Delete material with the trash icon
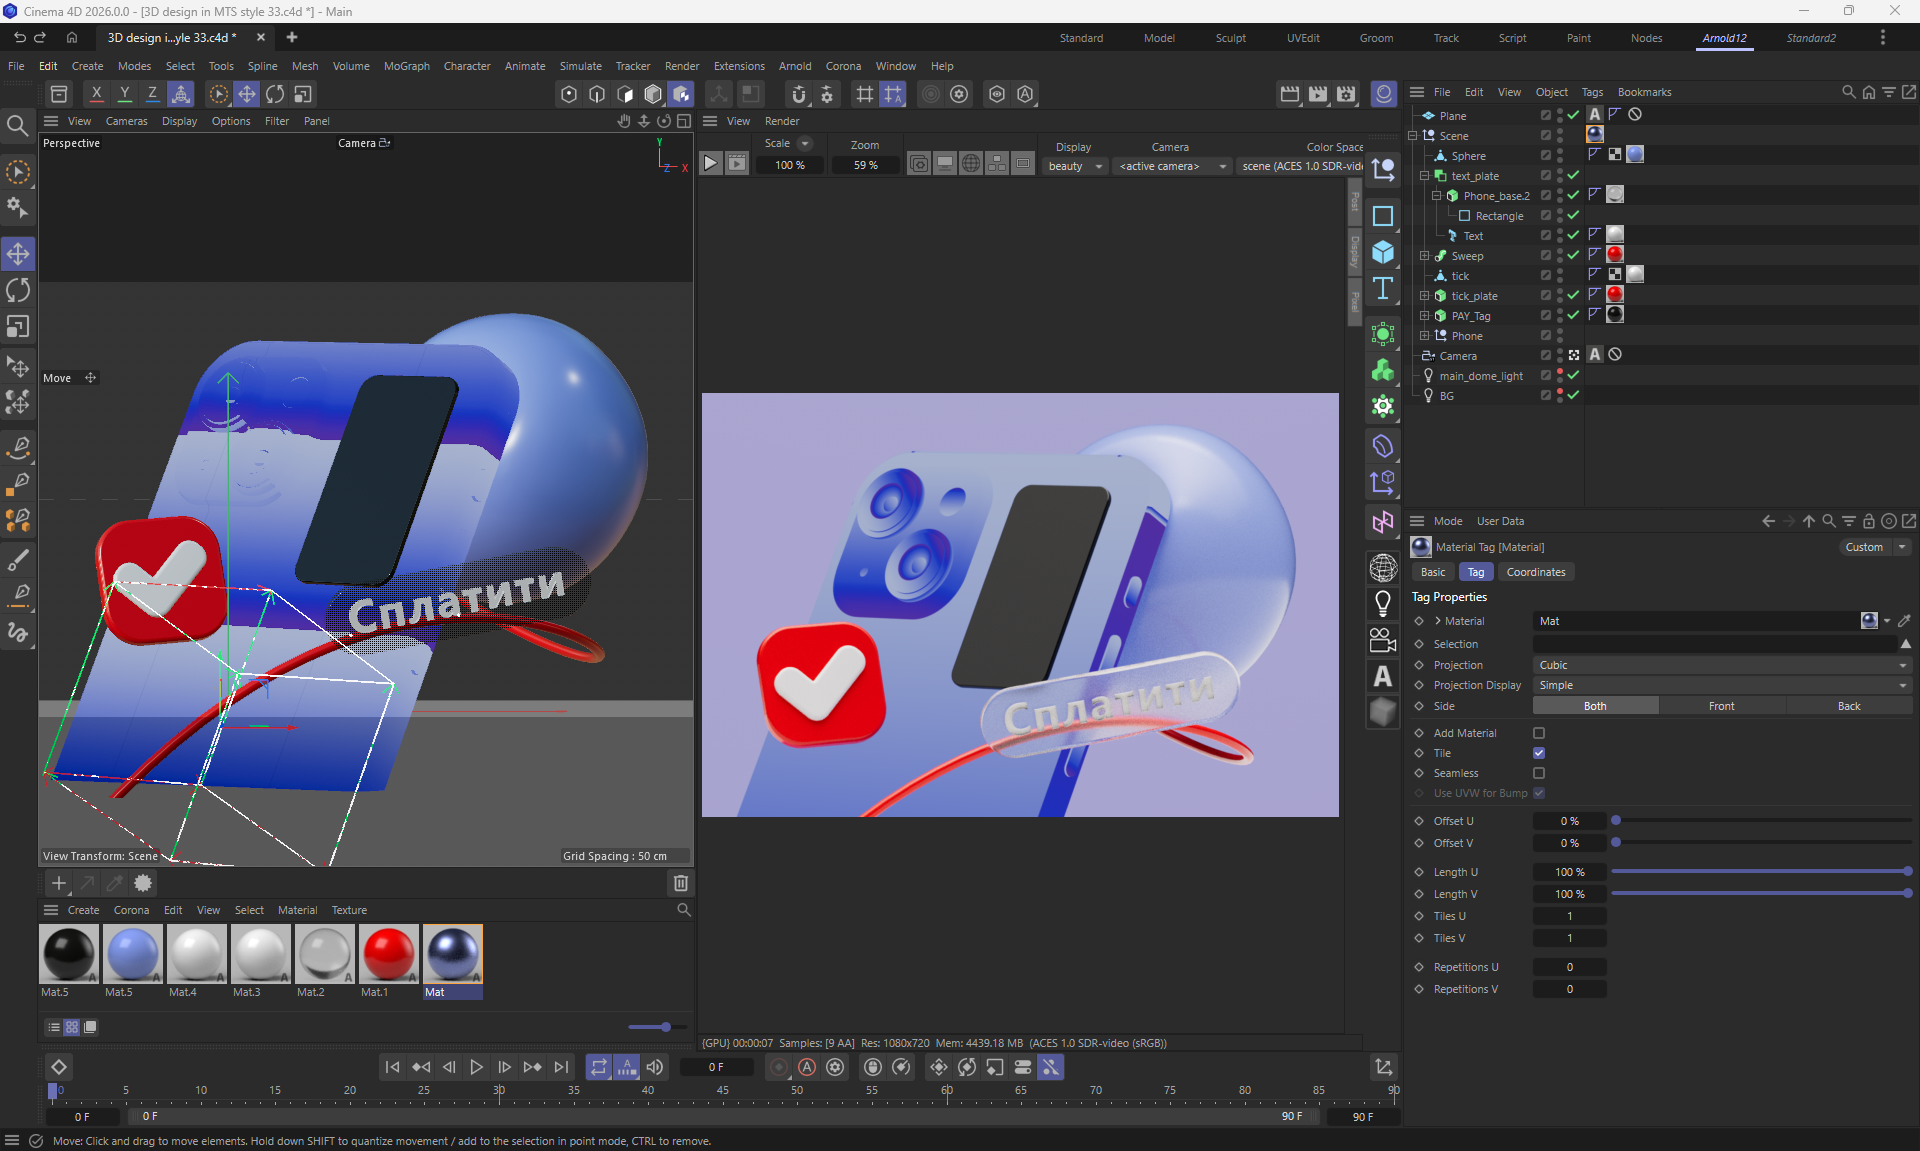 click(x=680, y=883)
